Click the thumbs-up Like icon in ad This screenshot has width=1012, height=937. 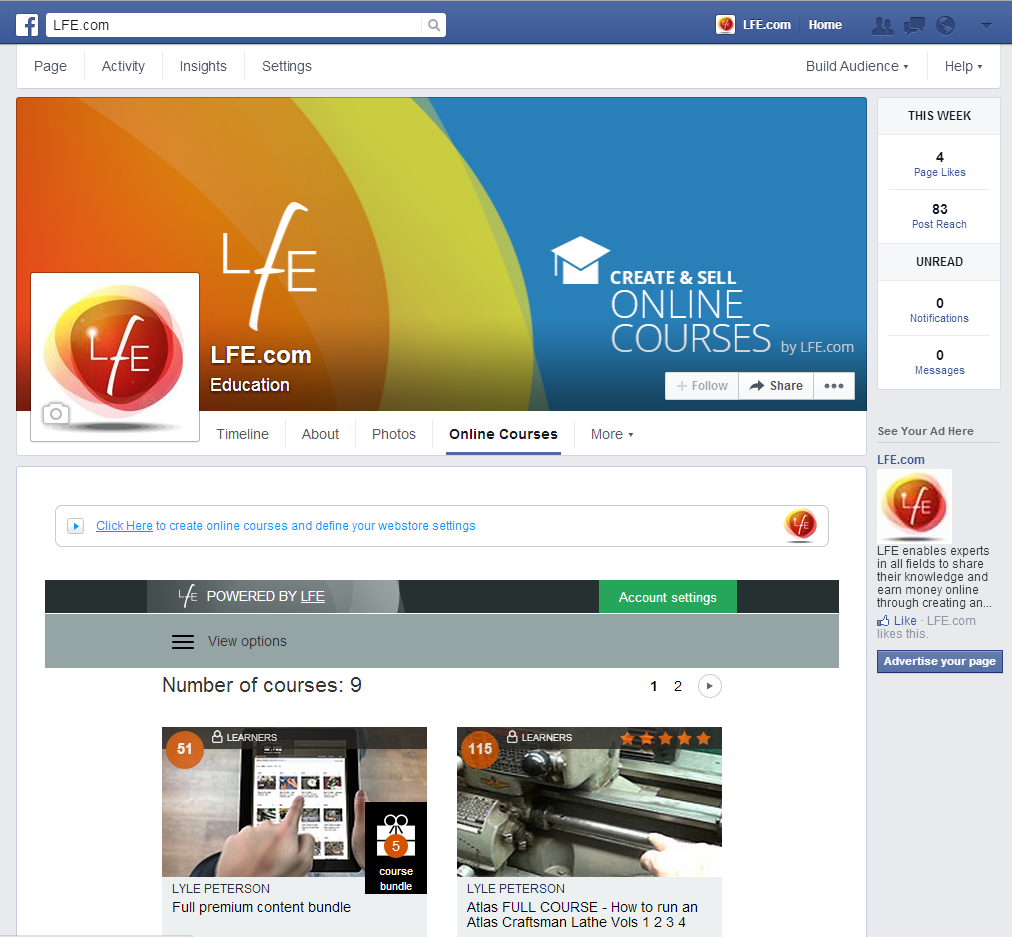click(883, 621)
